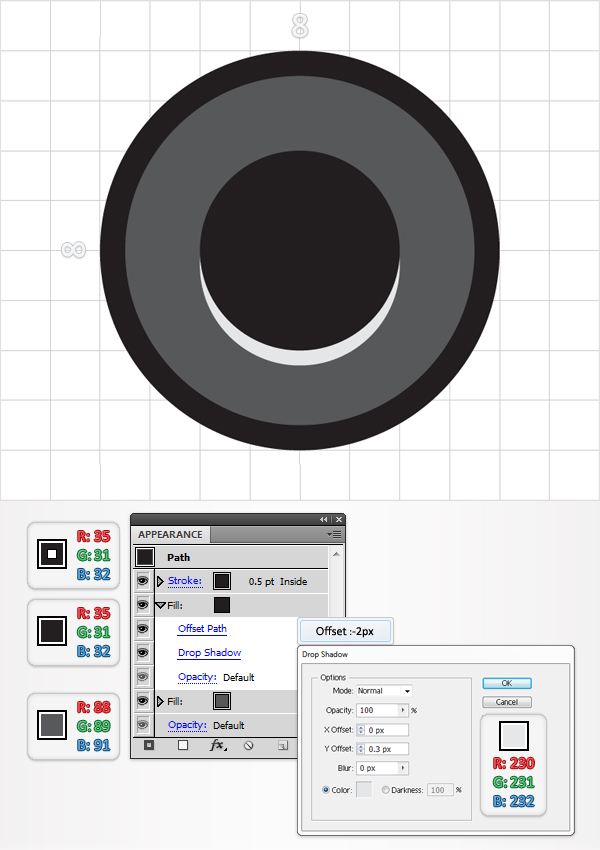Toggle visibility of the expanded dark Fill

tap(143, 605)
